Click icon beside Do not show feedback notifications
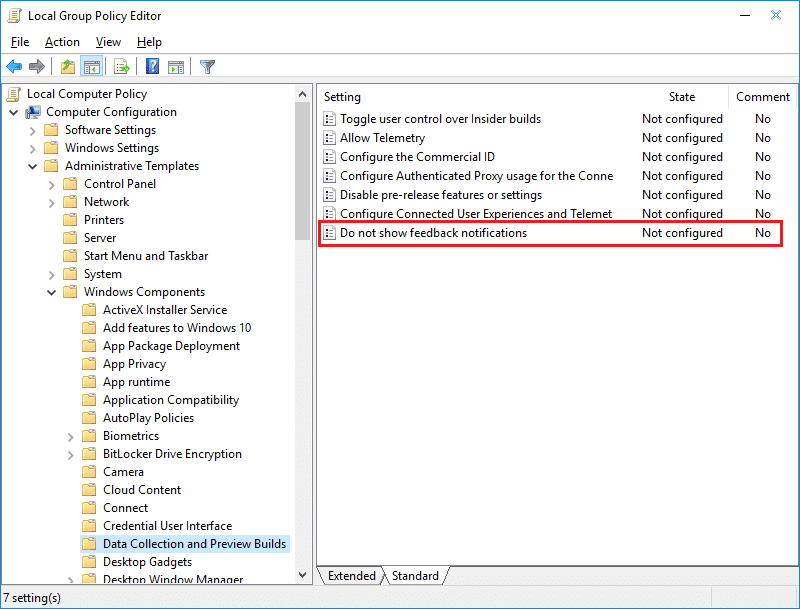800x609 pixels. click(x=330, y=233)
